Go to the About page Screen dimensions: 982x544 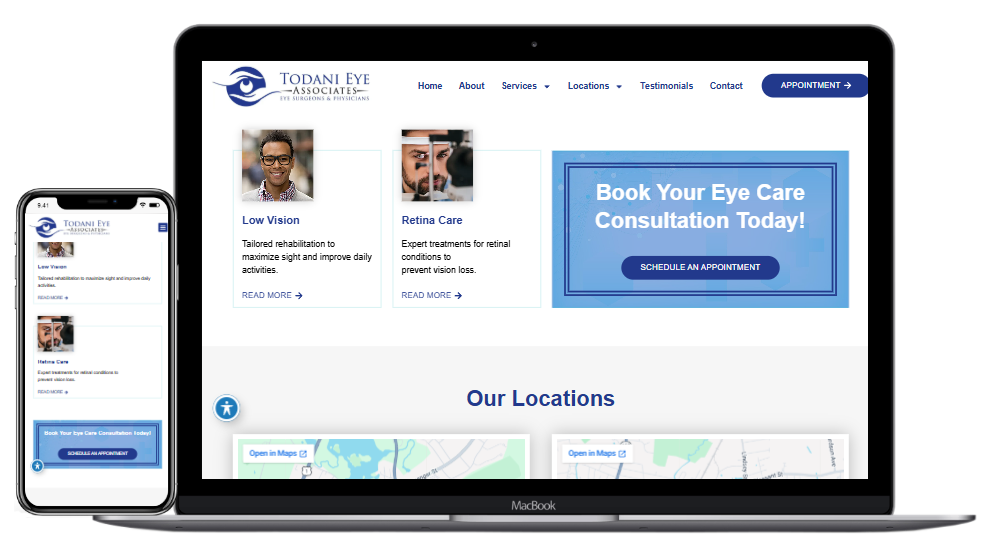pyautogui.click(x=471, y=86)
